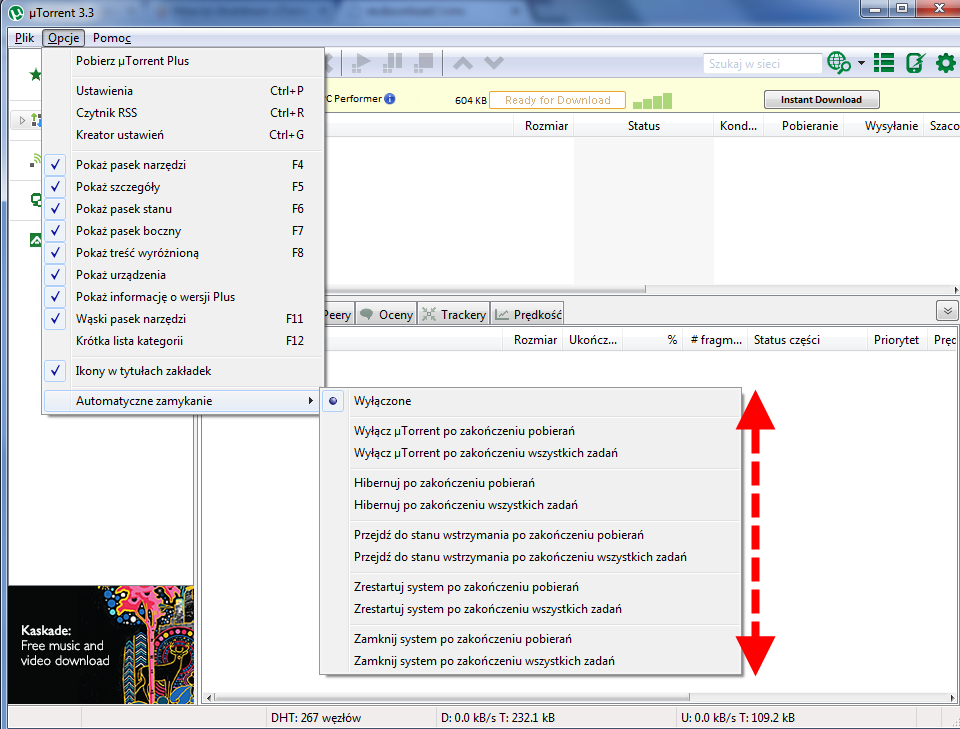The width and height of the screenshot is (960, 729).
Task: Click the torrents up/down arrows sidebar icon
Action: click(x=37, y=120)
